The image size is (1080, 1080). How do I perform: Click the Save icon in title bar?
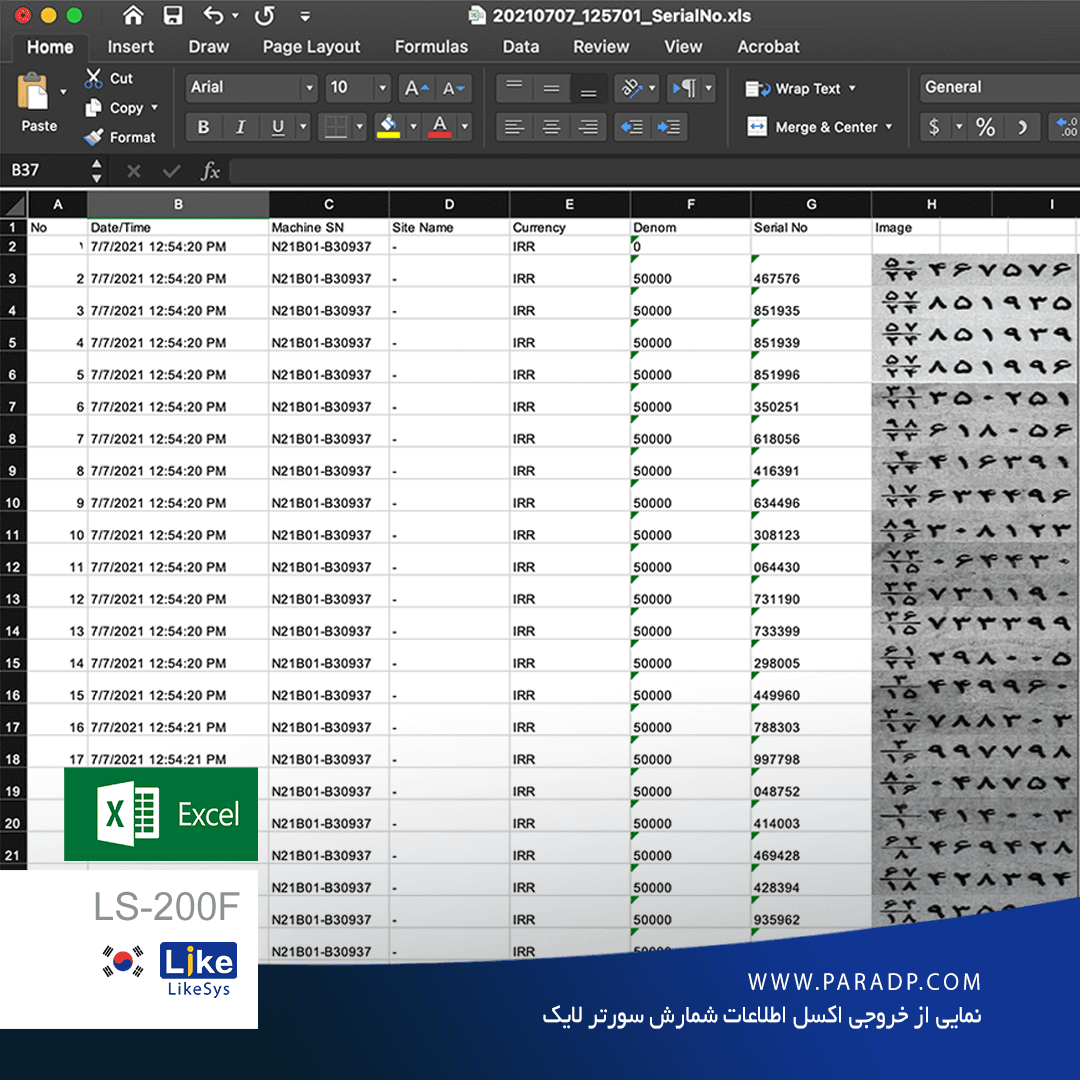coord(172,15)
